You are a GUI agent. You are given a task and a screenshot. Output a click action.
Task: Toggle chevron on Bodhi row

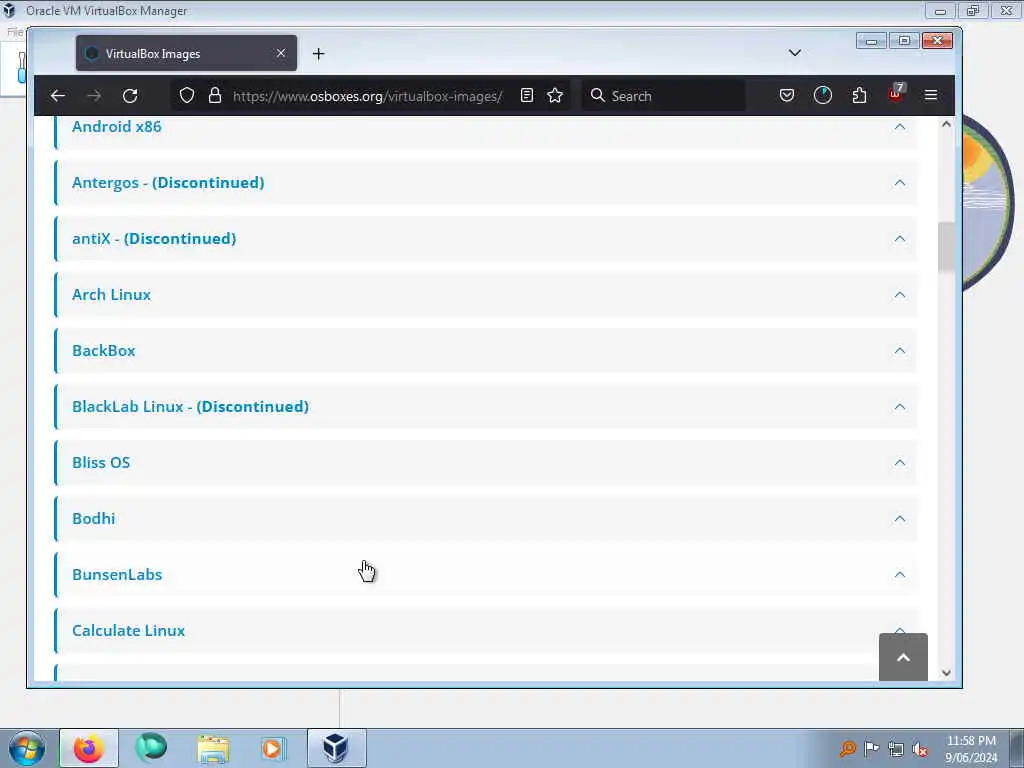pyautogui.click(x=900, y=519)
